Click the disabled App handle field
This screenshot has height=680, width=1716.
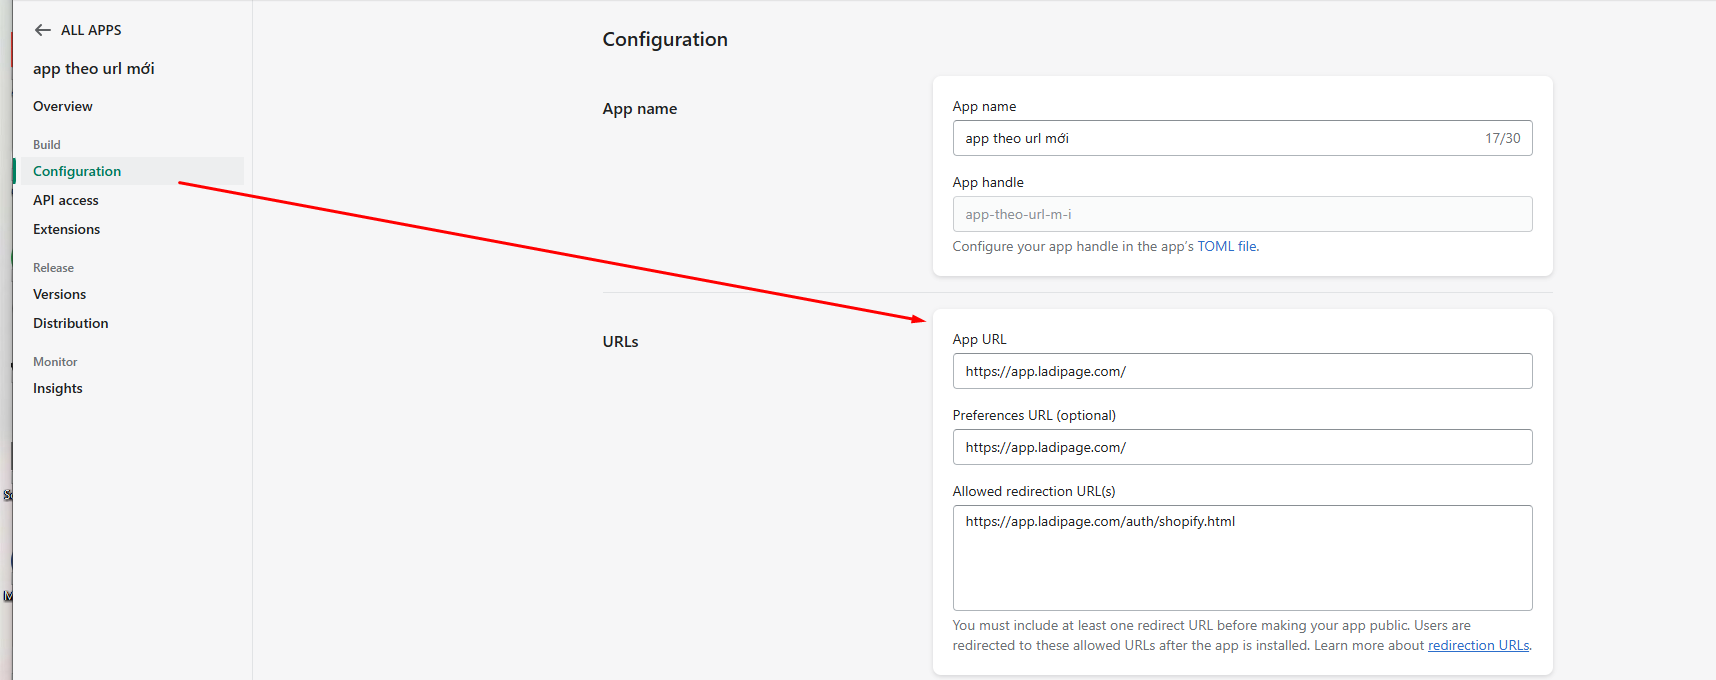tap(1242, 214)
